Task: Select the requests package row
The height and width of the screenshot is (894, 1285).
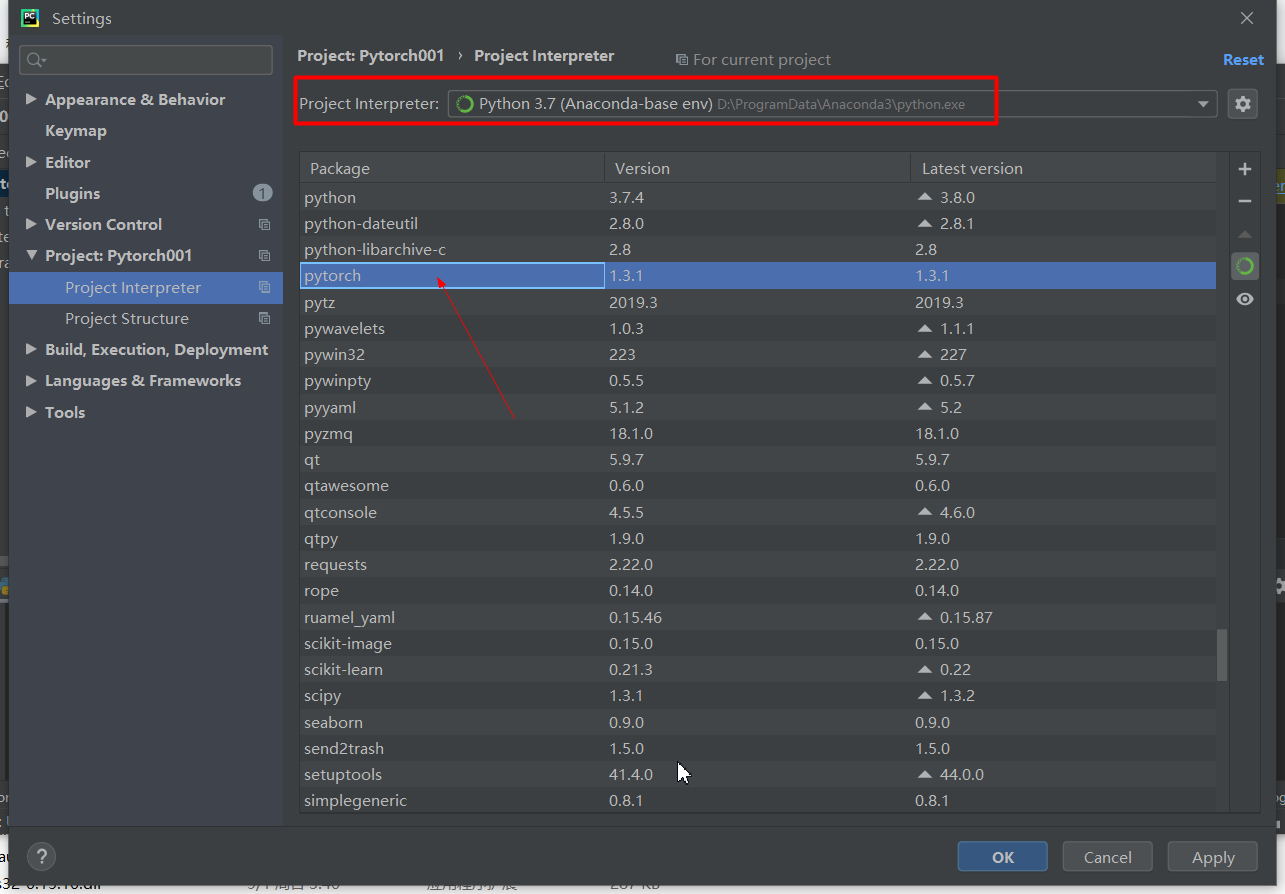Action: pyautogui.click(x=758, y=564)
